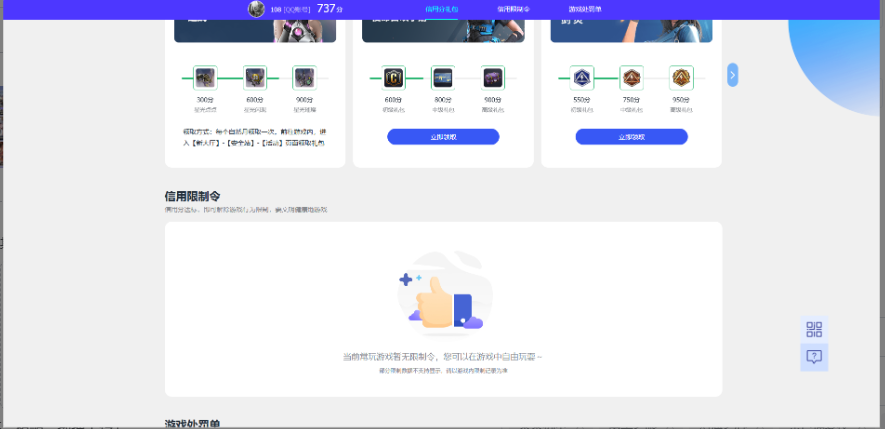885x429 pixels.
Task: Open the 信用分礼包 tab
Action: point(441,10)
